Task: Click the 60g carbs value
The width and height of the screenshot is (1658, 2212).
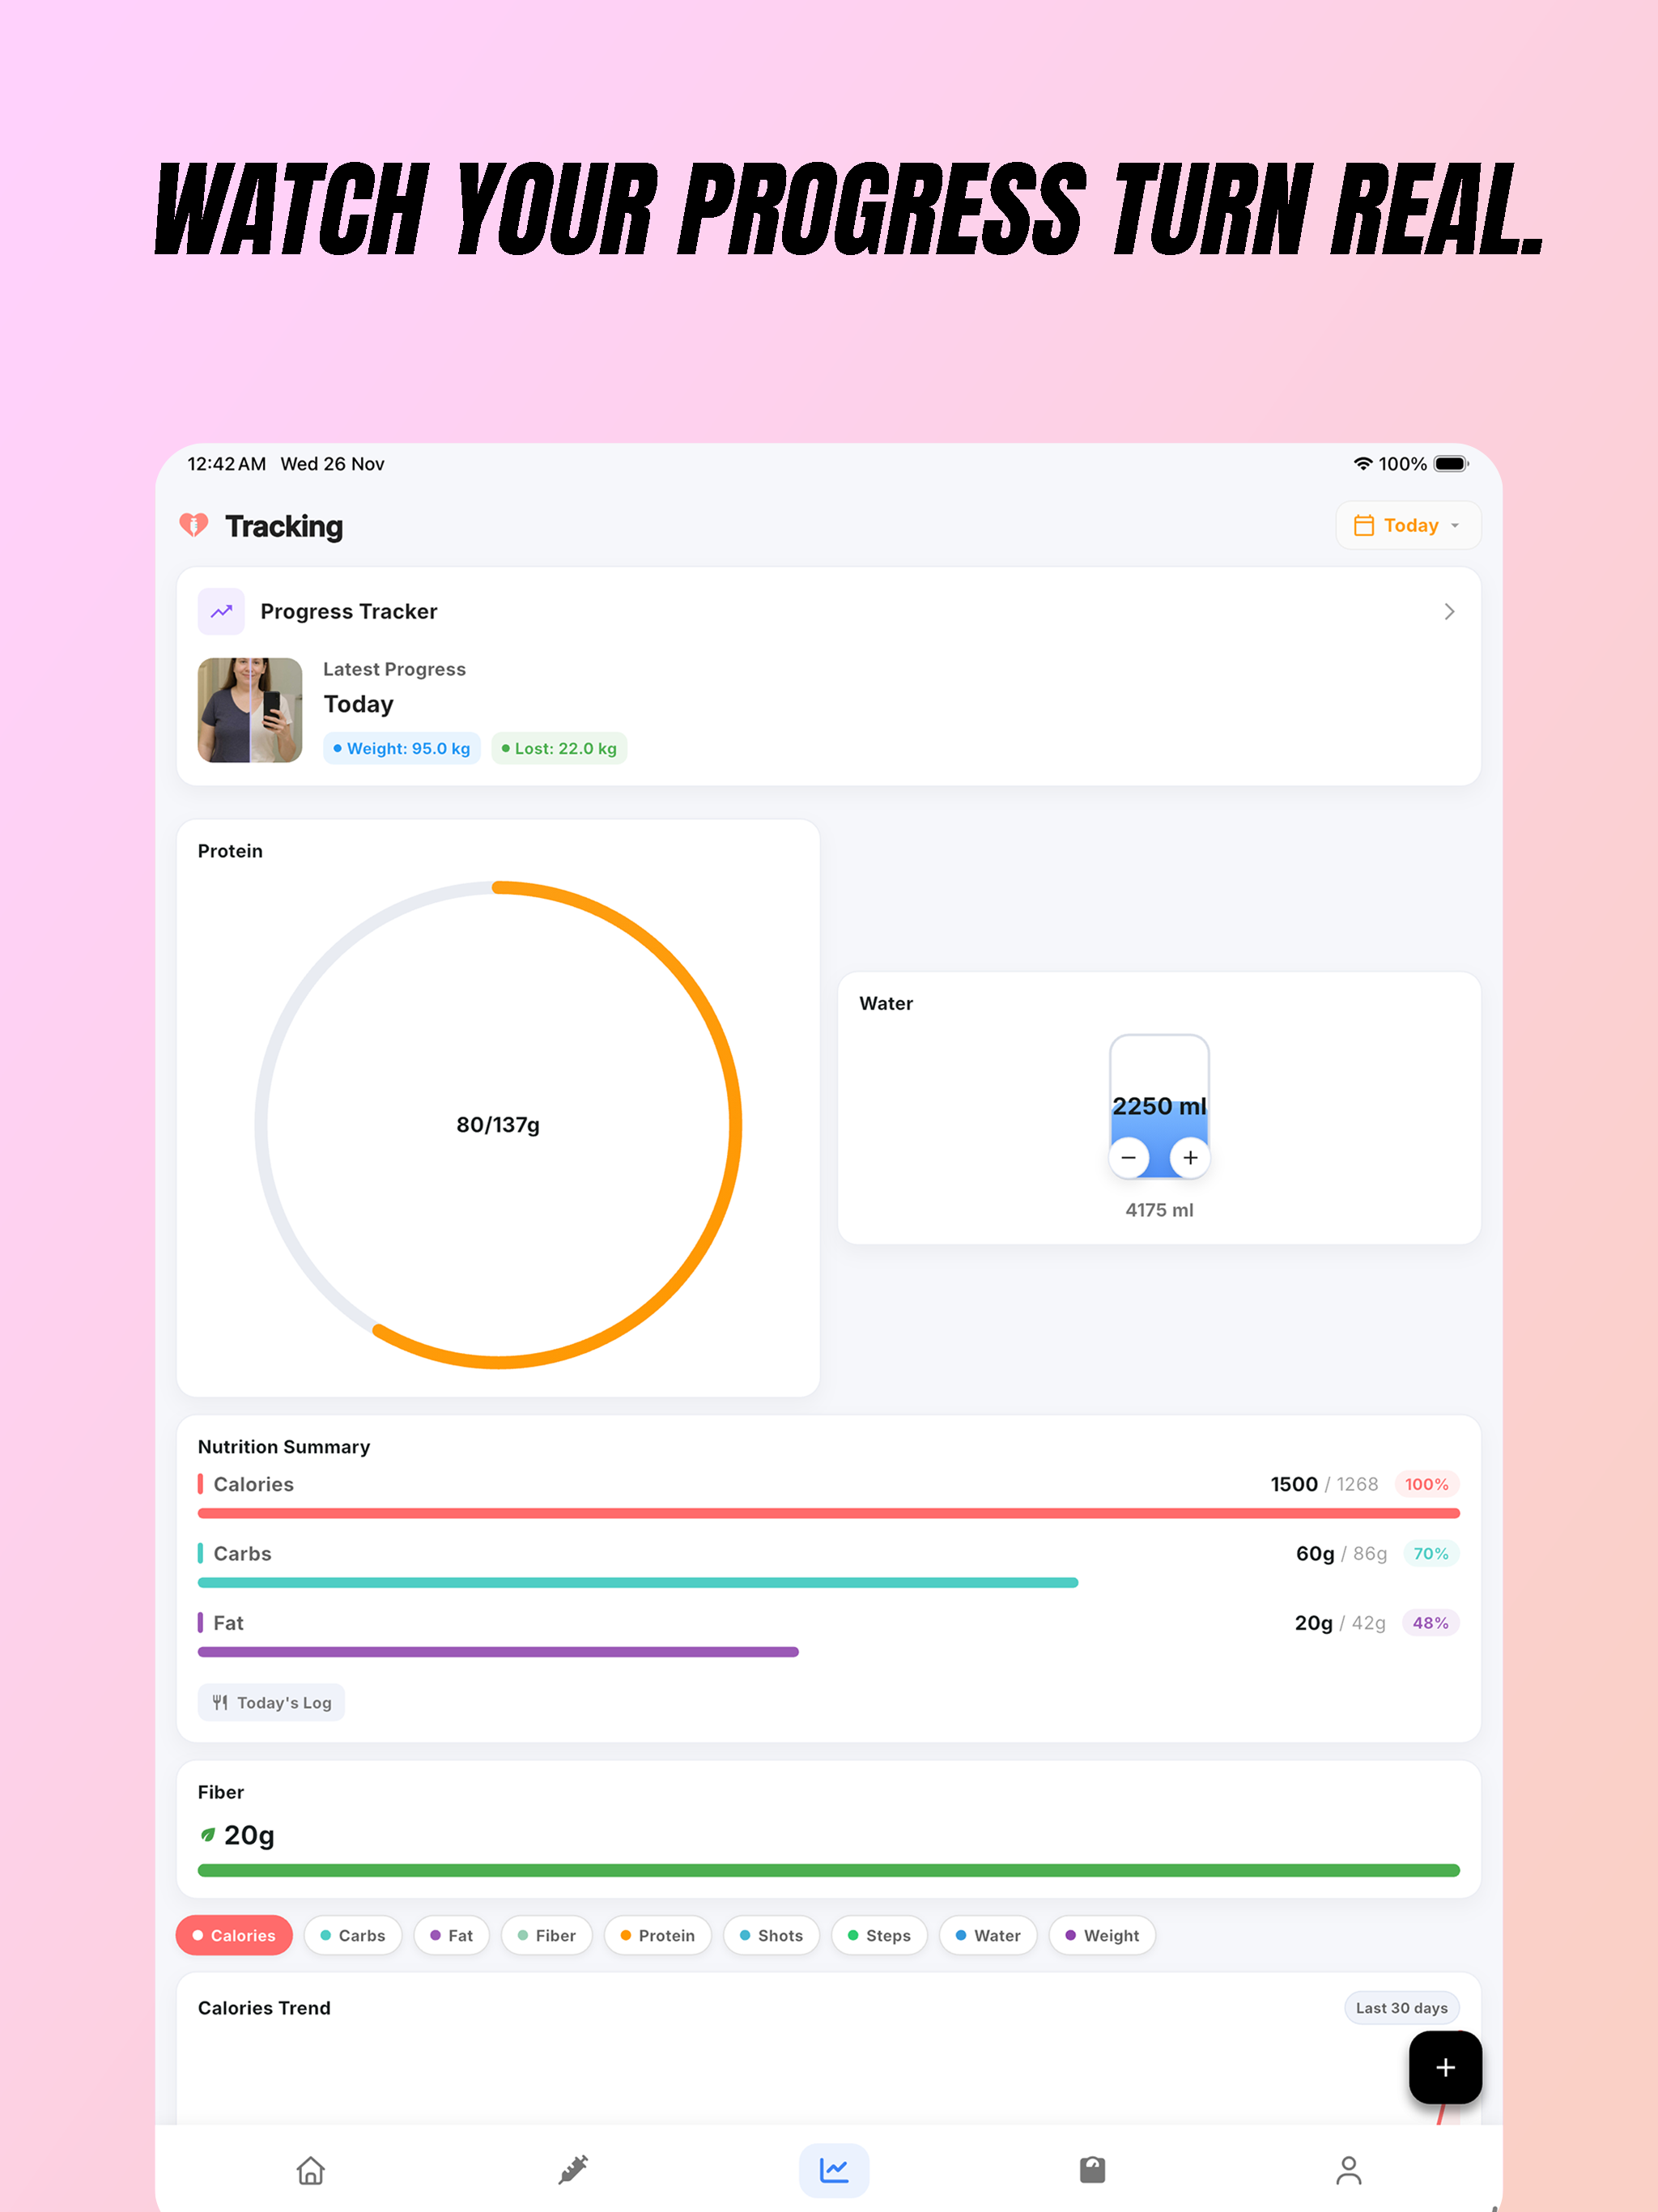Action: (x=1315, y=1553)
